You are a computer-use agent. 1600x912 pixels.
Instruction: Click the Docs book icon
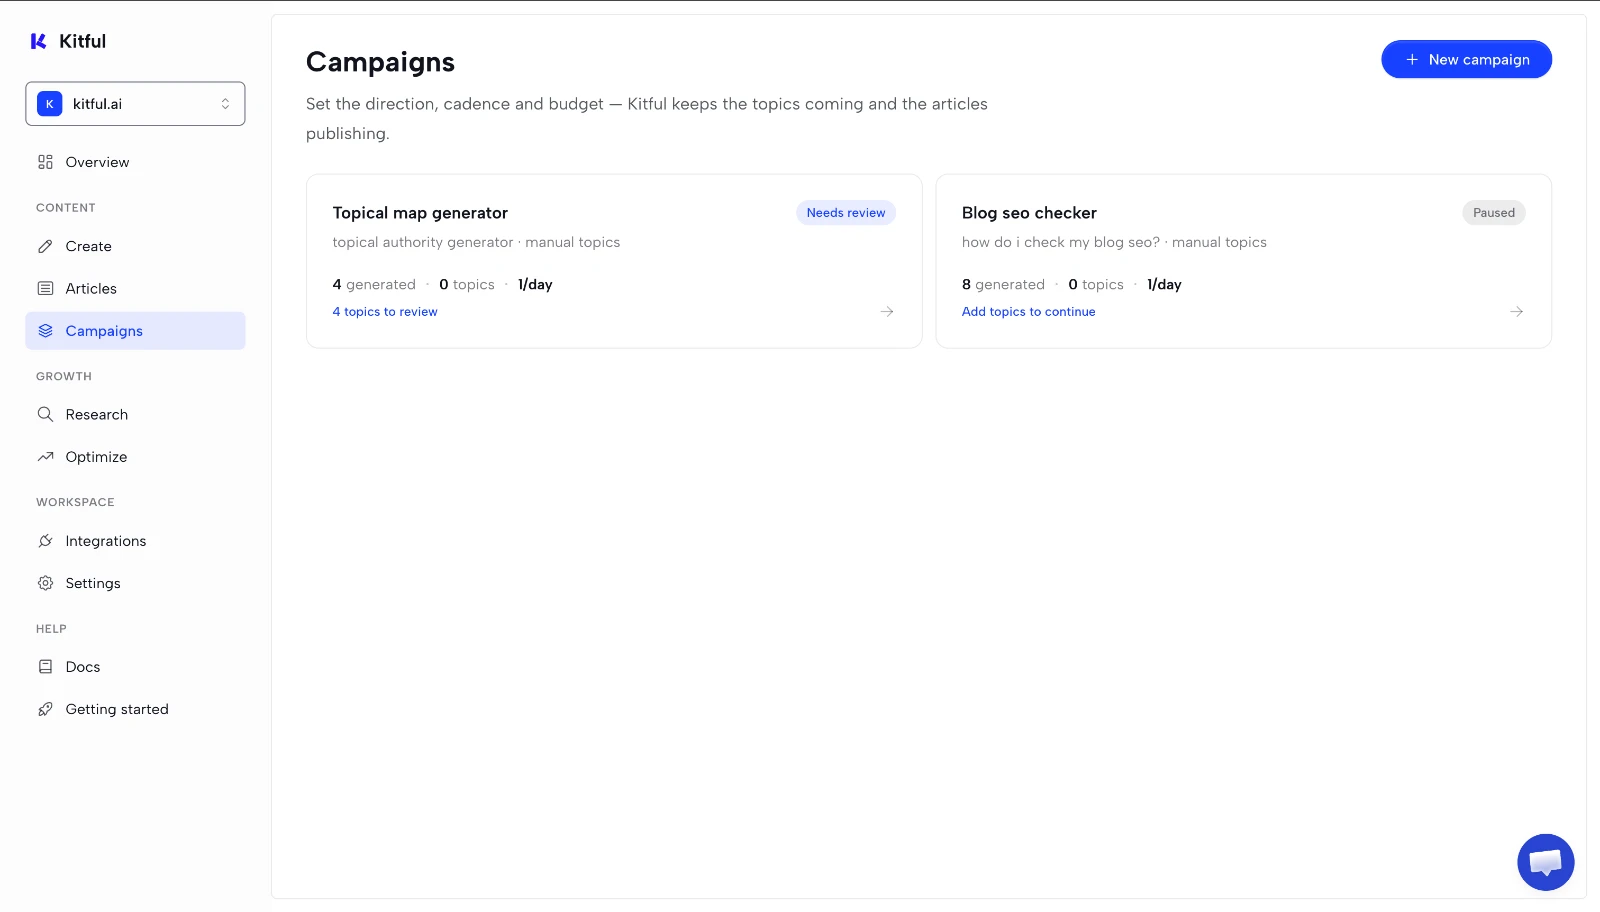click(45, 667)
